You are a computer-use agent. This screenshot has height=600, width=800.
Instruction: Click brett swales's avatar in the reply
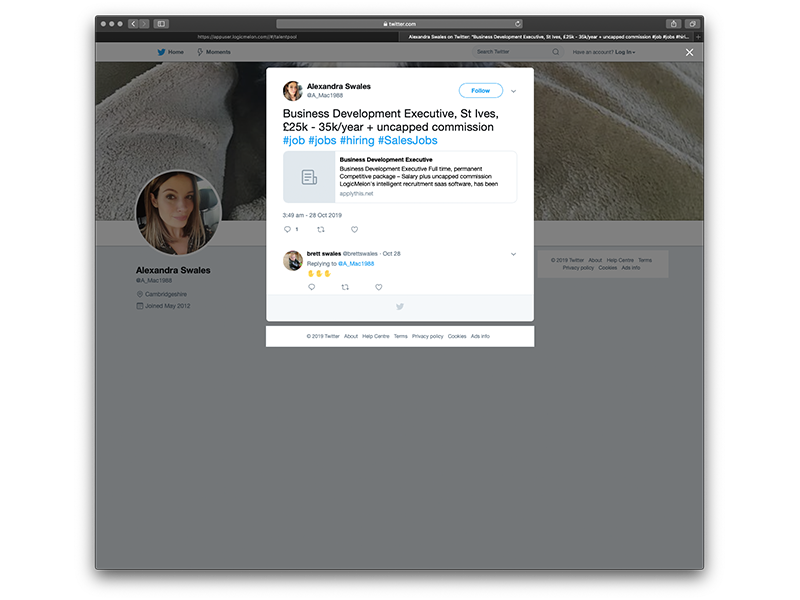tap(293, 260)
